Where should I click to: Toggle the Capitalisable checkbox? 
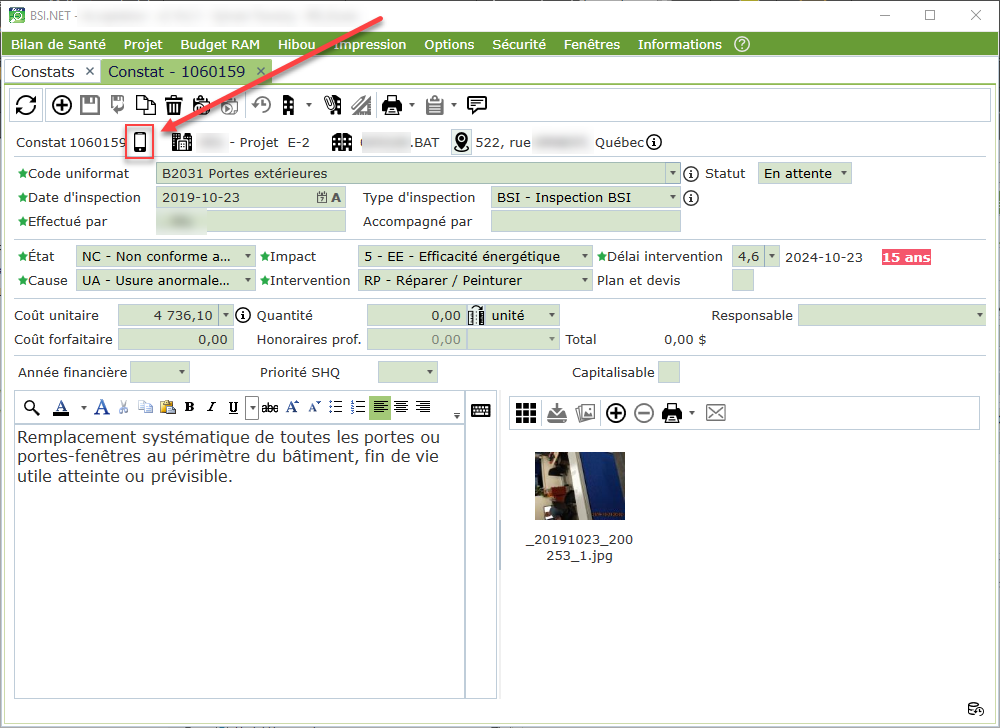(669, 373)
